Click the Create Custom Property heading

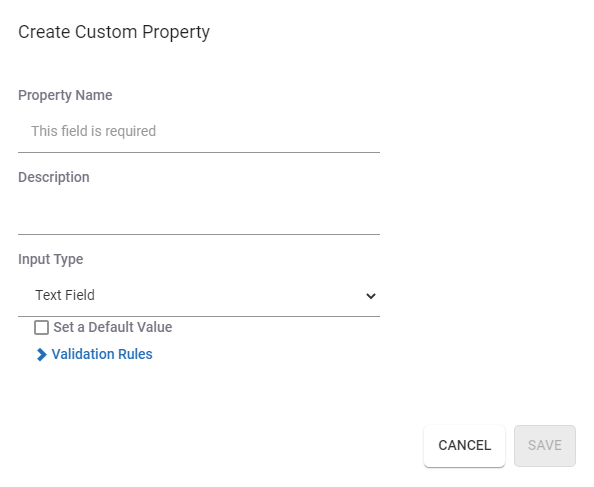(114, 32)
